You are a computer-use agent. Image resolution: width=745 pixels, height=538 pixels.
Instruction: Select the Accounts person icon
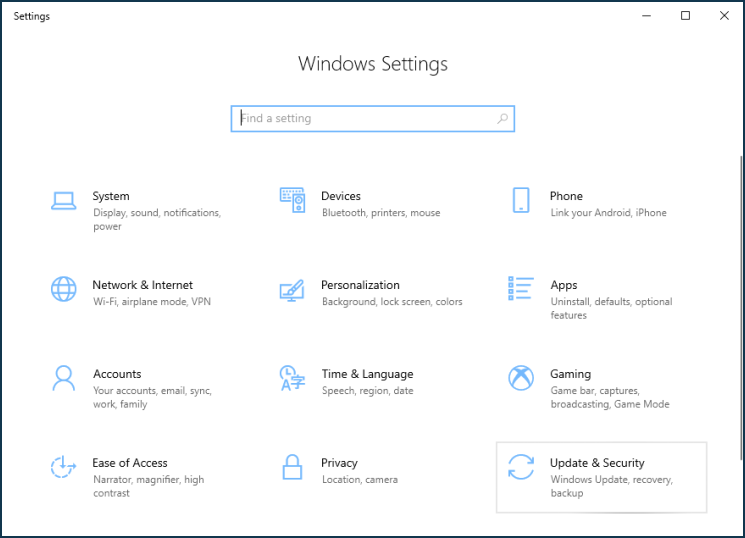[x=63, y=378]
